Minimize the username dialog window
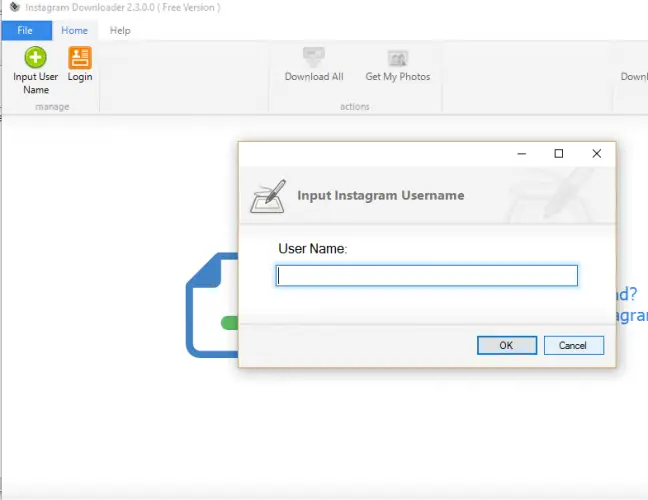This screenshot has height=500, width=648. click(x=522, y=154)
